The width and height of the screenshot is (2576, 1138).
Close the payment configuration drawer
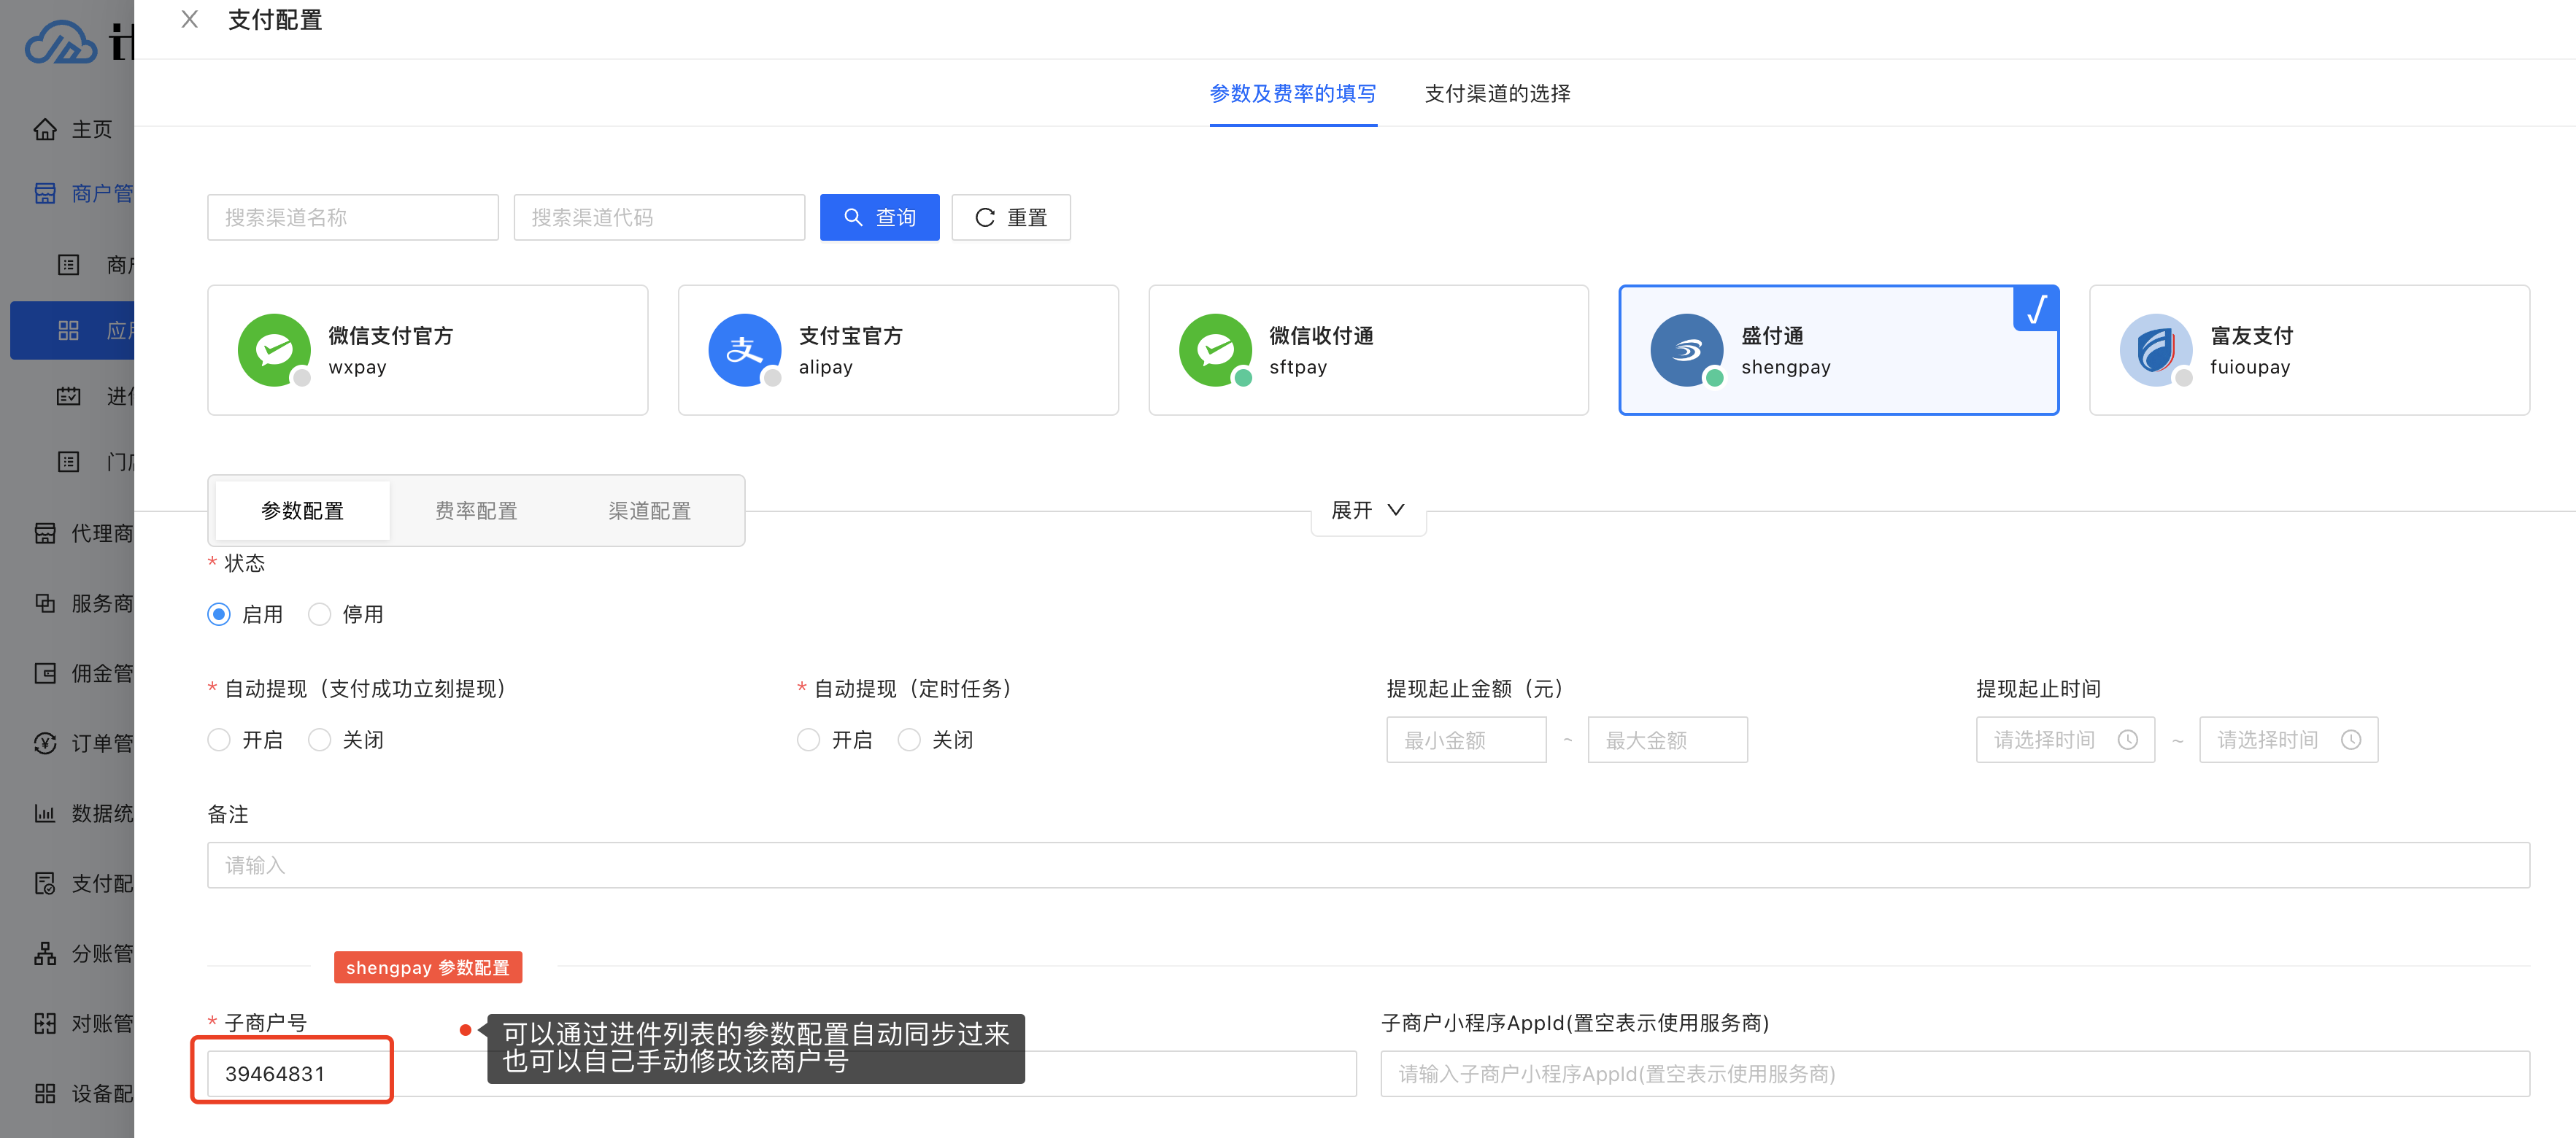click(x=190, y=20)
